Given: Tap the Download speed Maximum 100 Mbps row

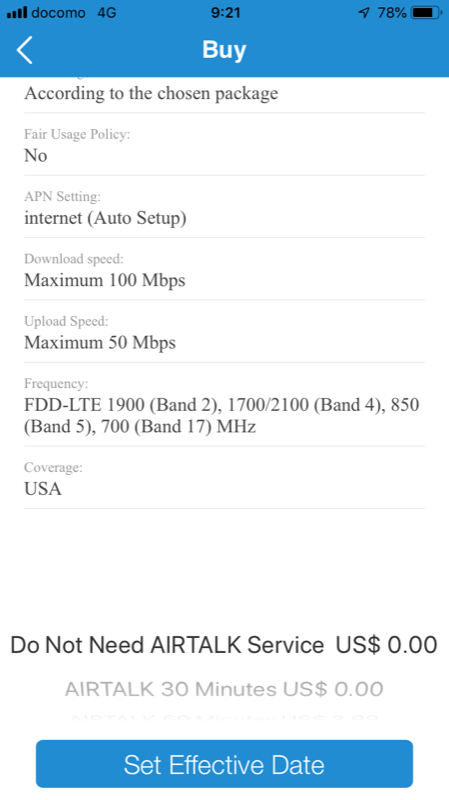Looking at the screenshot, I should click(x=224, y=269).
